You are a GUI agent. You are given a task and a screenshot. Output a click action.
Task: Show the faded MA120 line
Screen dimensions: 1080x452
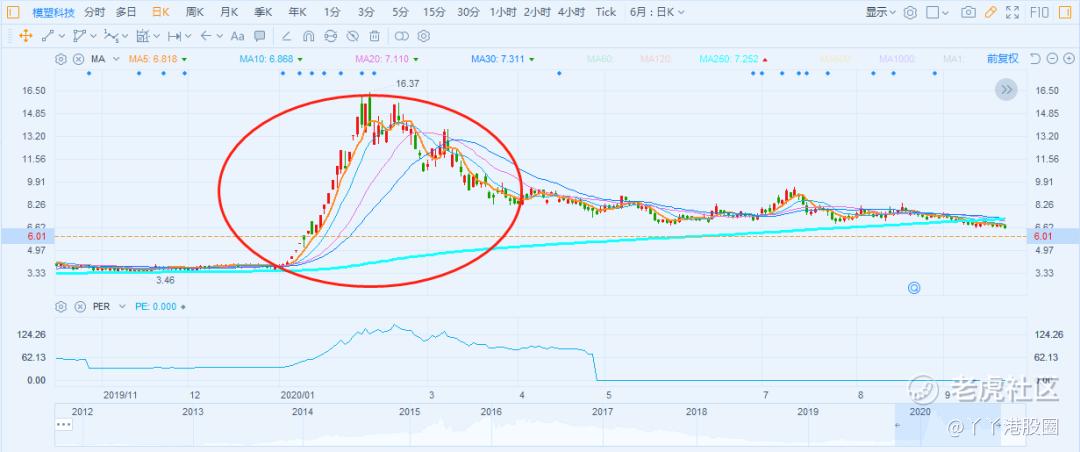(x=655, y=59)
